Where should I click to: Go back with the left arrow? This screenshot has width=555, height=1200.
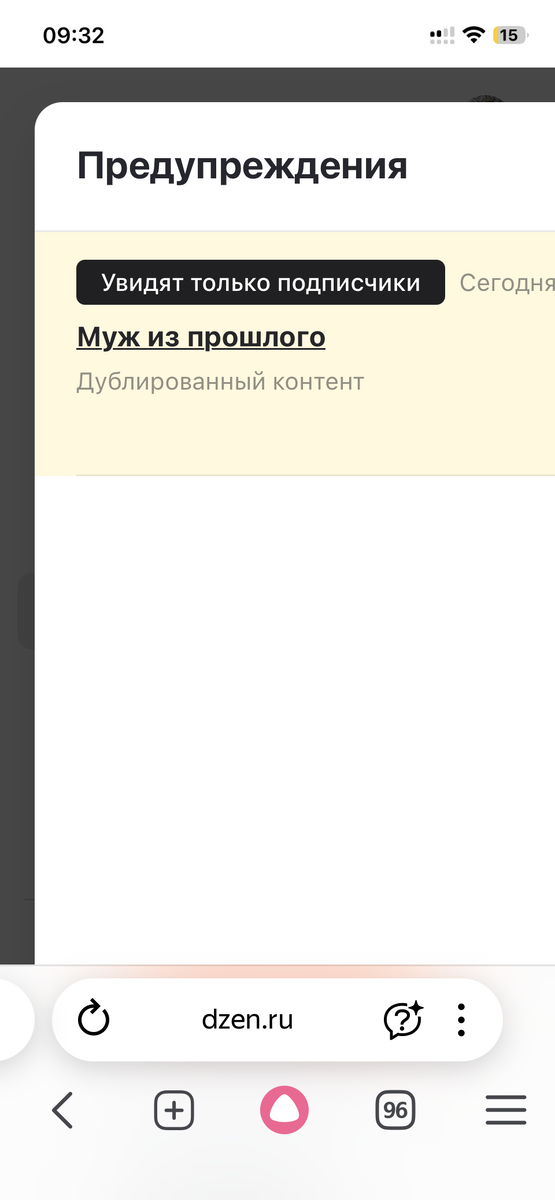pos(63,1110)
